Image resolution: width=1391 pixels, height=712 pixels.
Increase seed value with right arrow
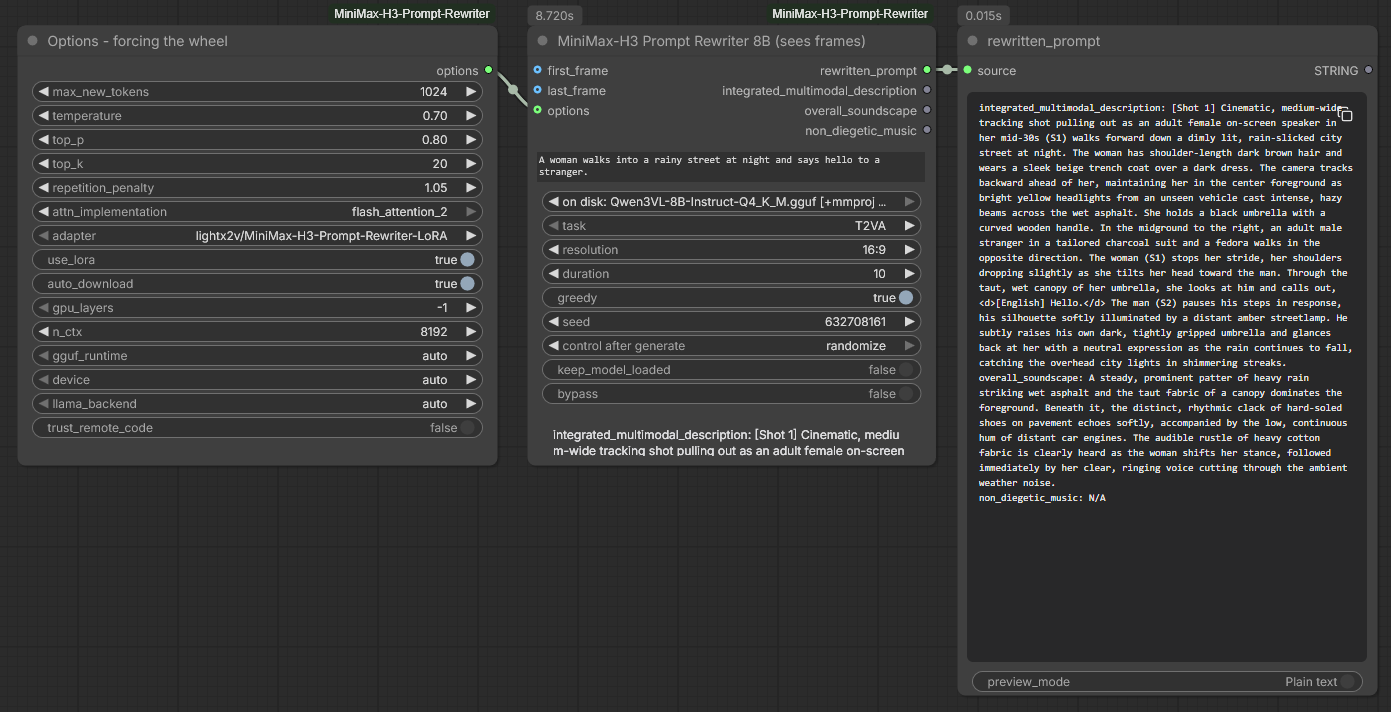pyautogui.click(x=909, y=322)
